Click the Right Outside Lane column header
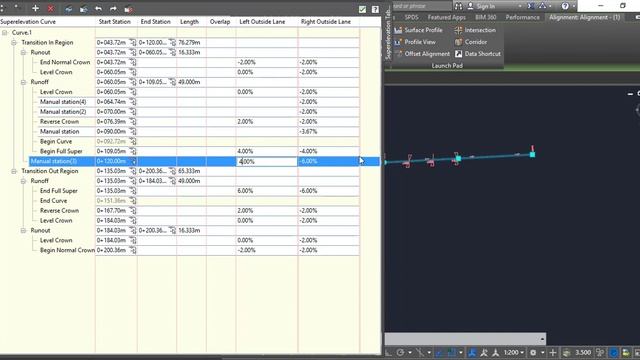This screenshot has width=640, height=360. [326, 22]
